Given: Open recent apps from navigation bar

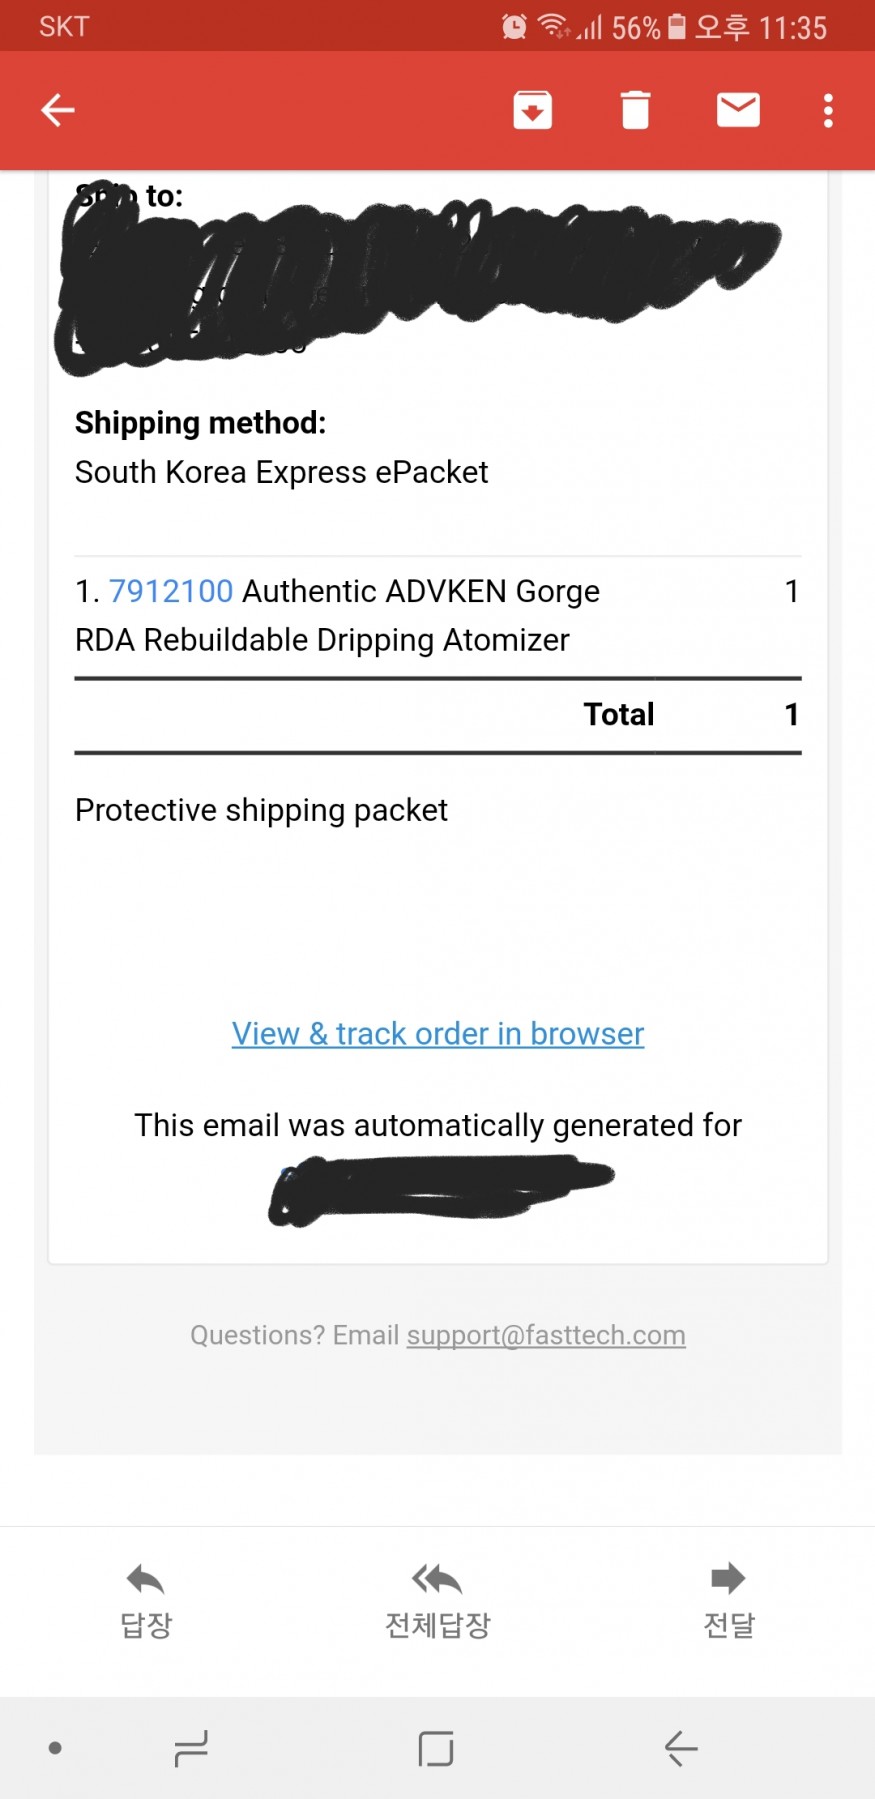Looking at the screenshot, I should pos(190,1748).
